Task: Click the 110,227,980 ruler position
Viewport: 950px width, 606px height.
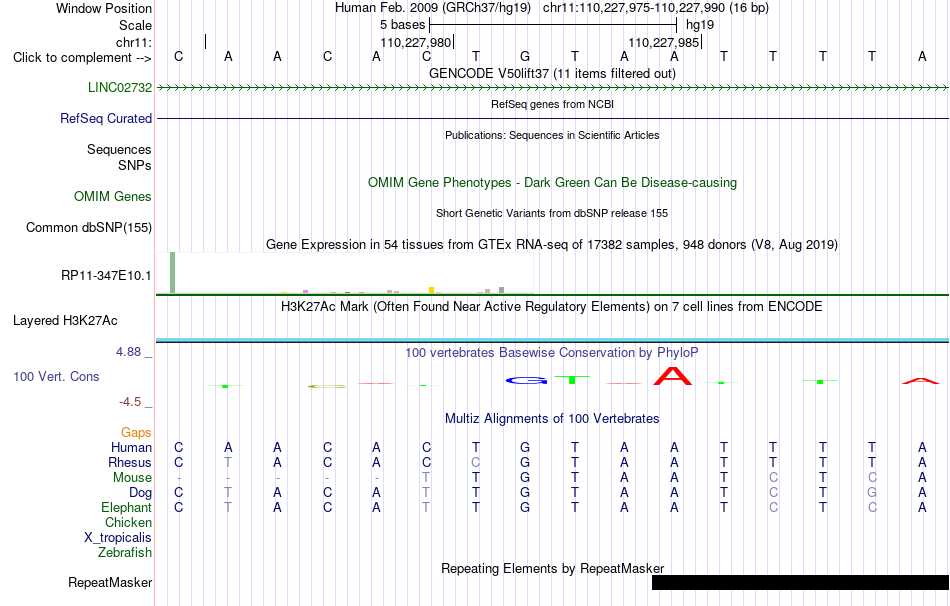Action: 416,42
